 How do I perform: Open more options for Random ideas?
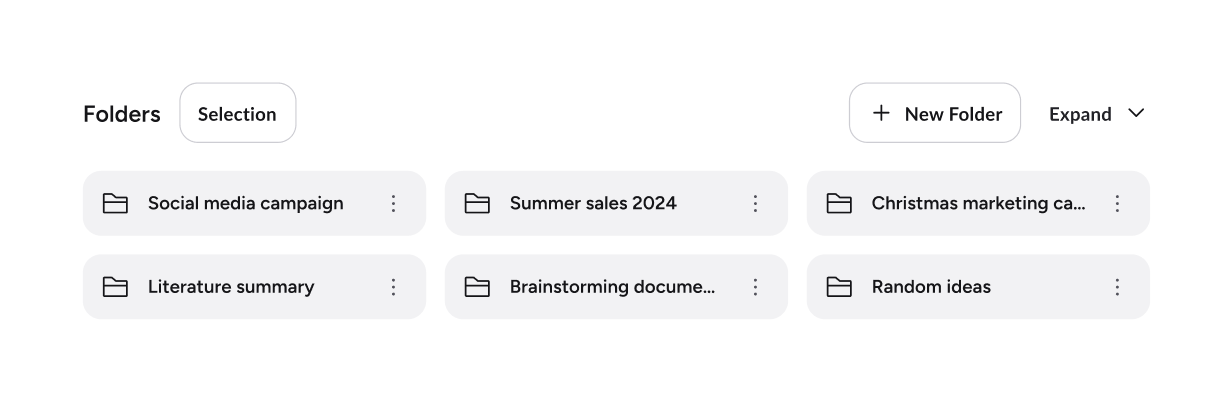[1117, 287]
